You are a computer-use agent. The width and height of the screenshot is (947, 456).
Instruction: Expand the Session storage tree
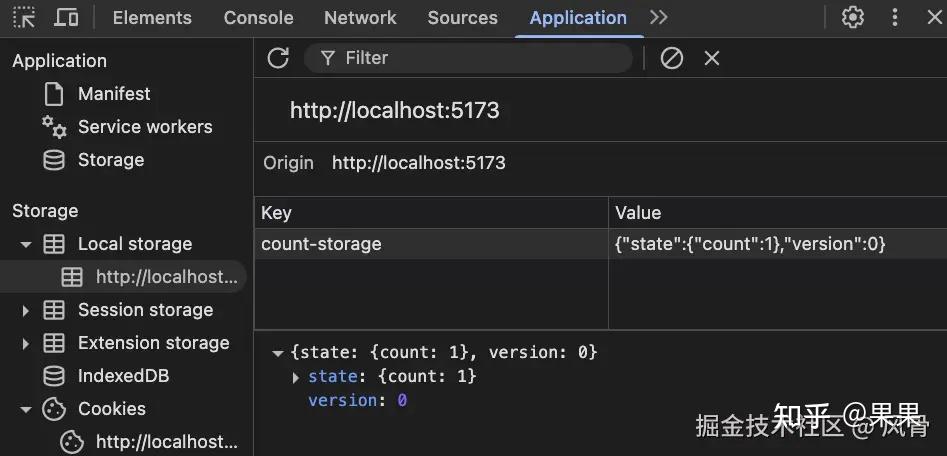point(26,310)
